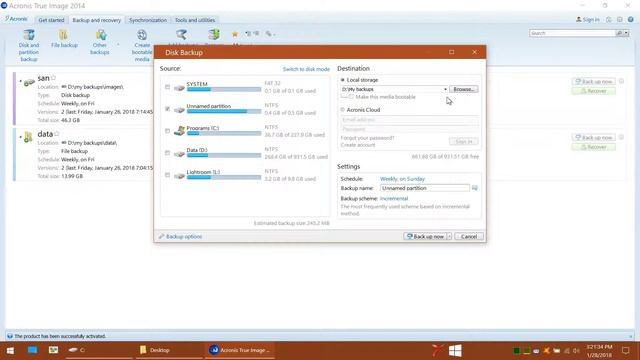
Task: Click the SYSTEM partition usage bar
Action: click(224, 89)
